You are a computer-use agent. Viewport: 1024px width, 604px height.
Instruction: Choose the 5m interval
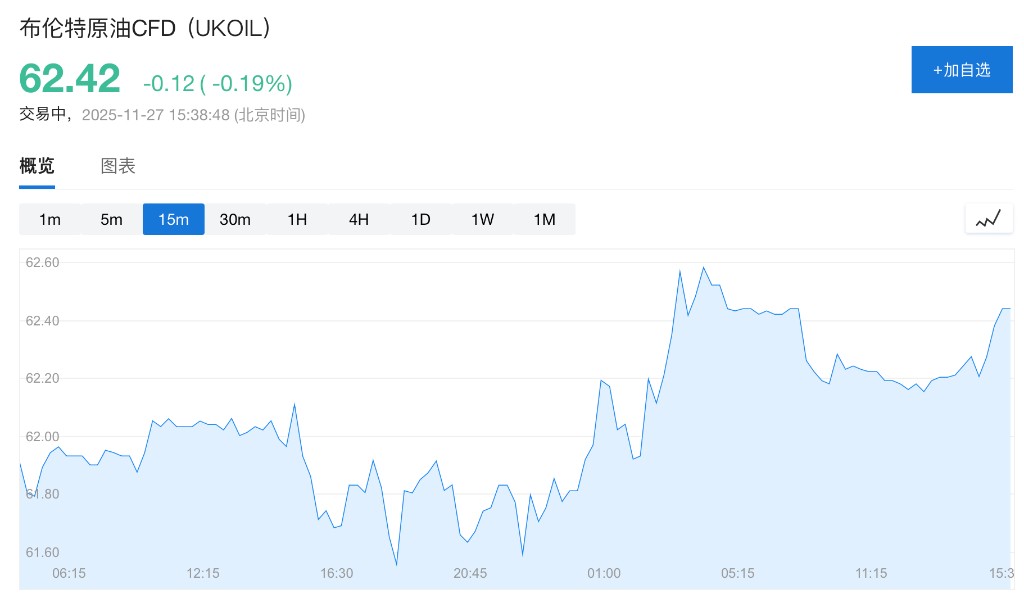click(x=111, y=219)
